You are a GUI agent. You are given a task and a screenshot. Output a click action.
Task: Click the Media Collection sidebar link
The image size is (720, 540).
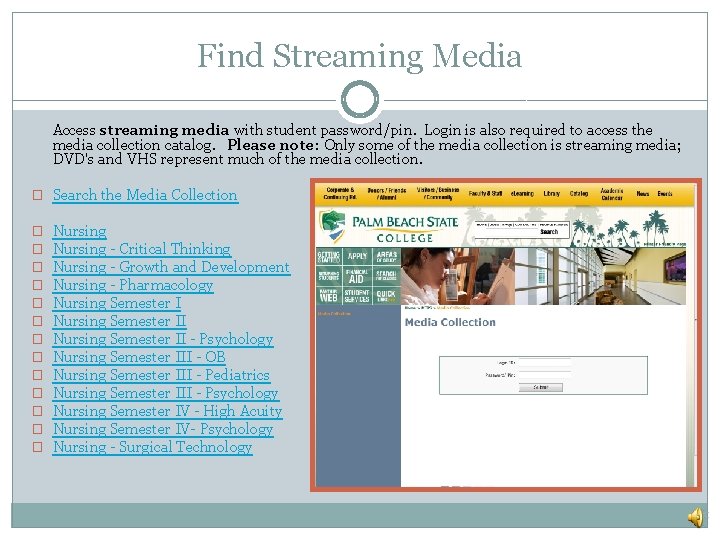tap(334, 314)
